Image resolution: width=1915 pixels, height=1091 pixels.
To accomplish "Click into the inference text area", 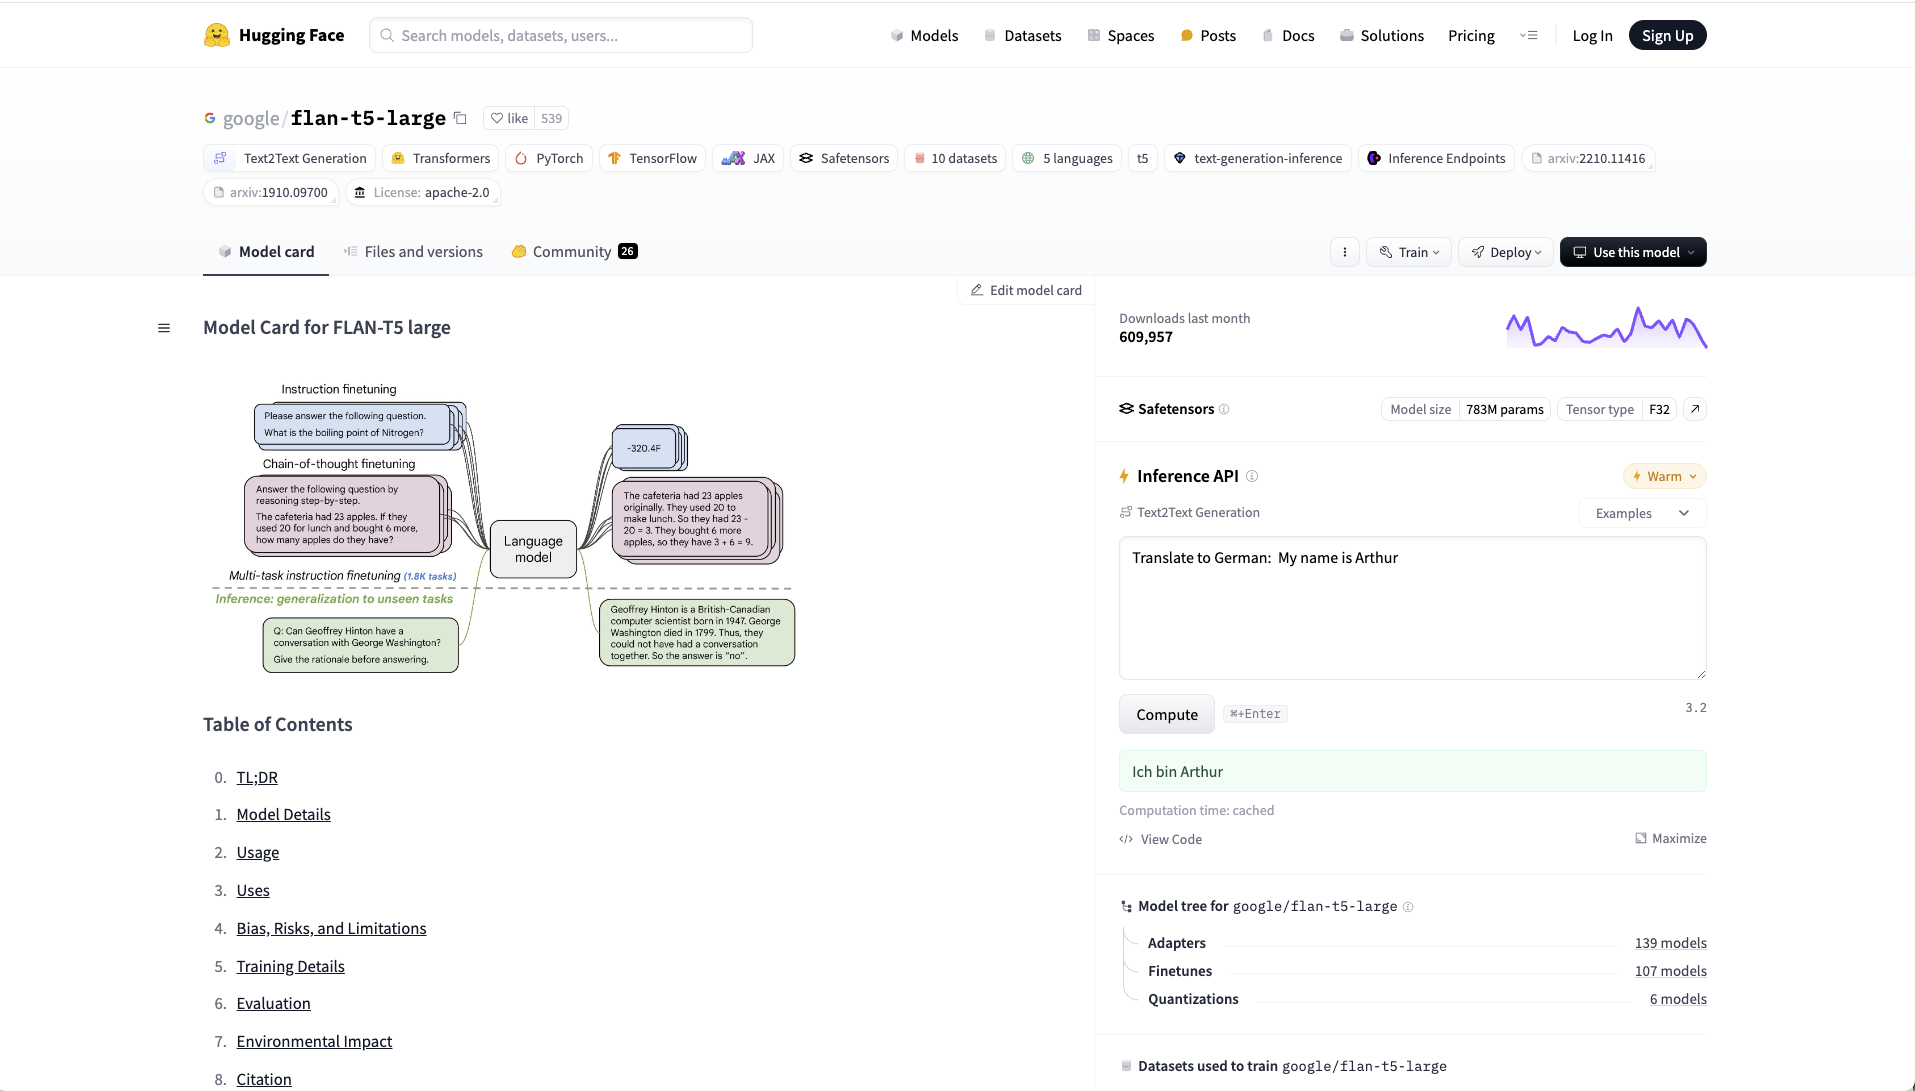I will pyautogui.click(x=1412, y=608).
